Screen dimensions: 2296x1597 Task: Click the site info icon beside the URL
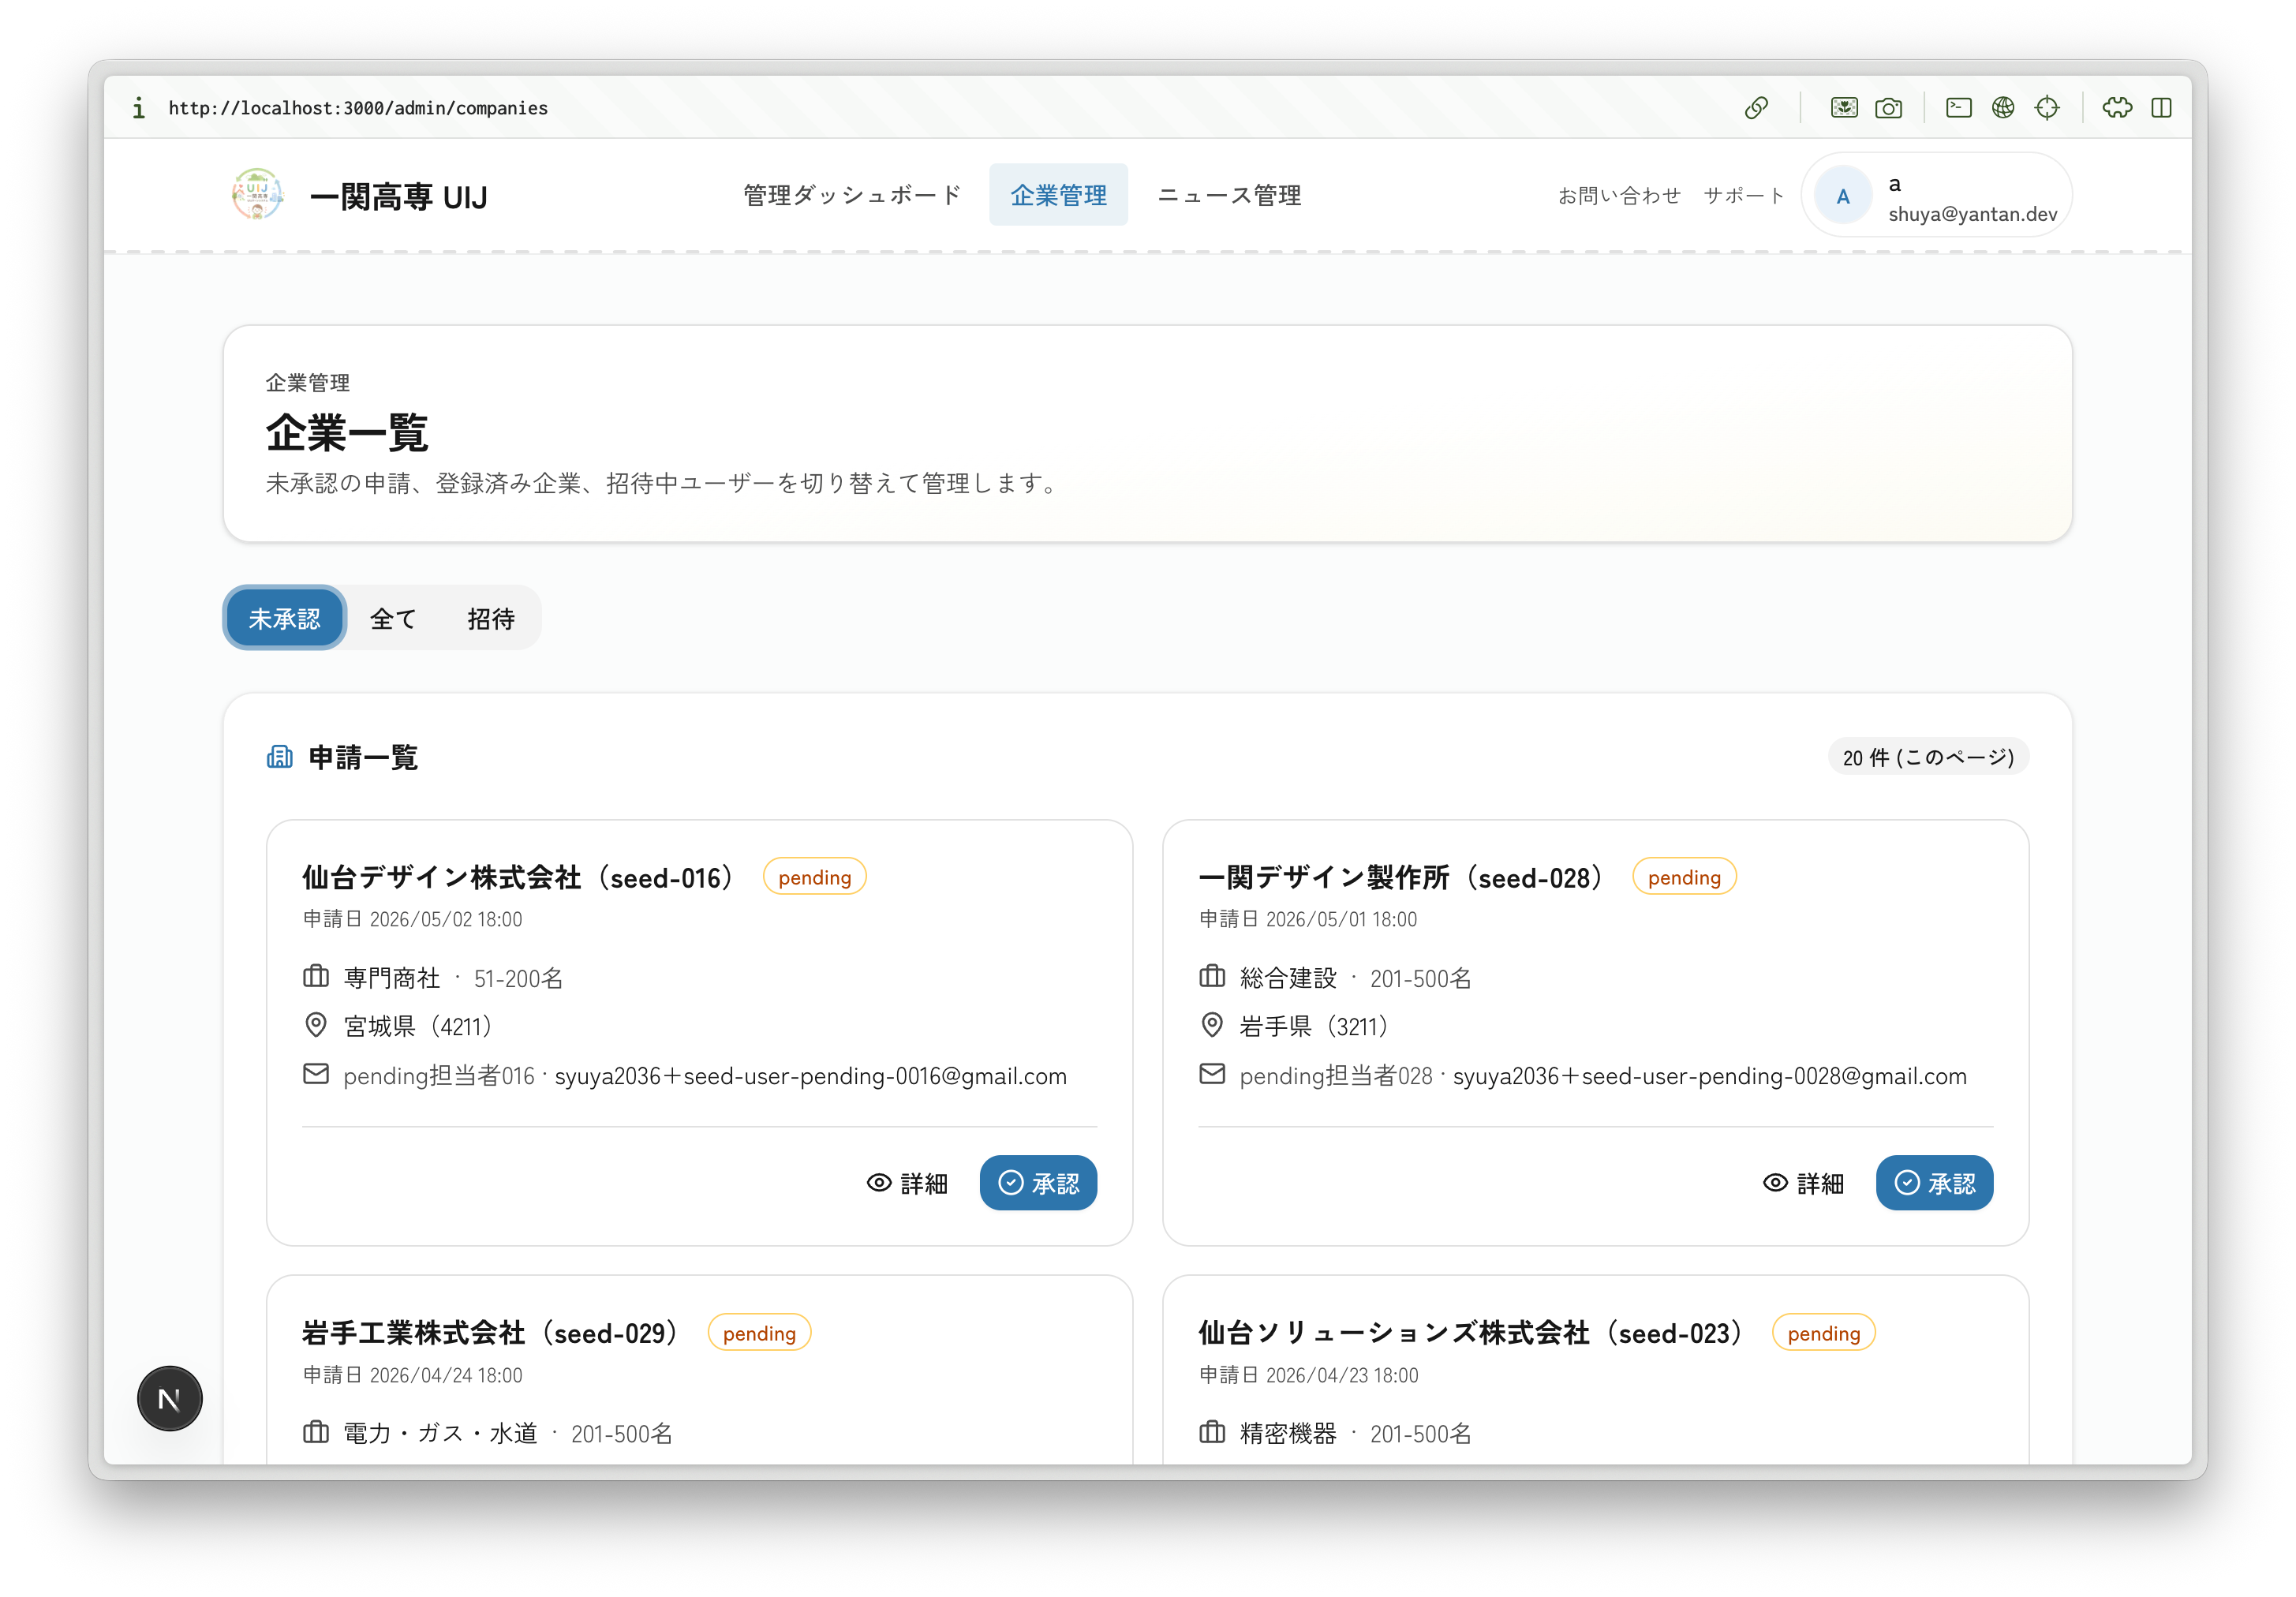pos(139,108)
